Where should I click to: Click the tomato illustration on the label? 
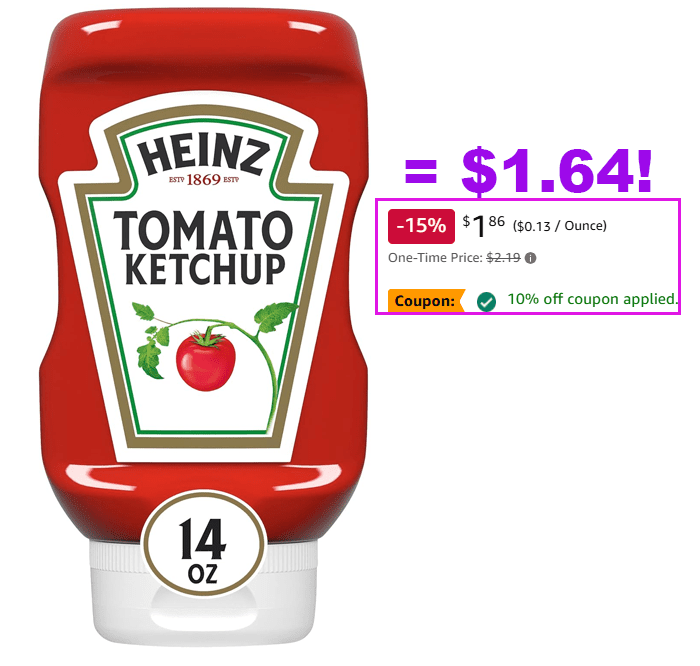(x=205, y=361)
